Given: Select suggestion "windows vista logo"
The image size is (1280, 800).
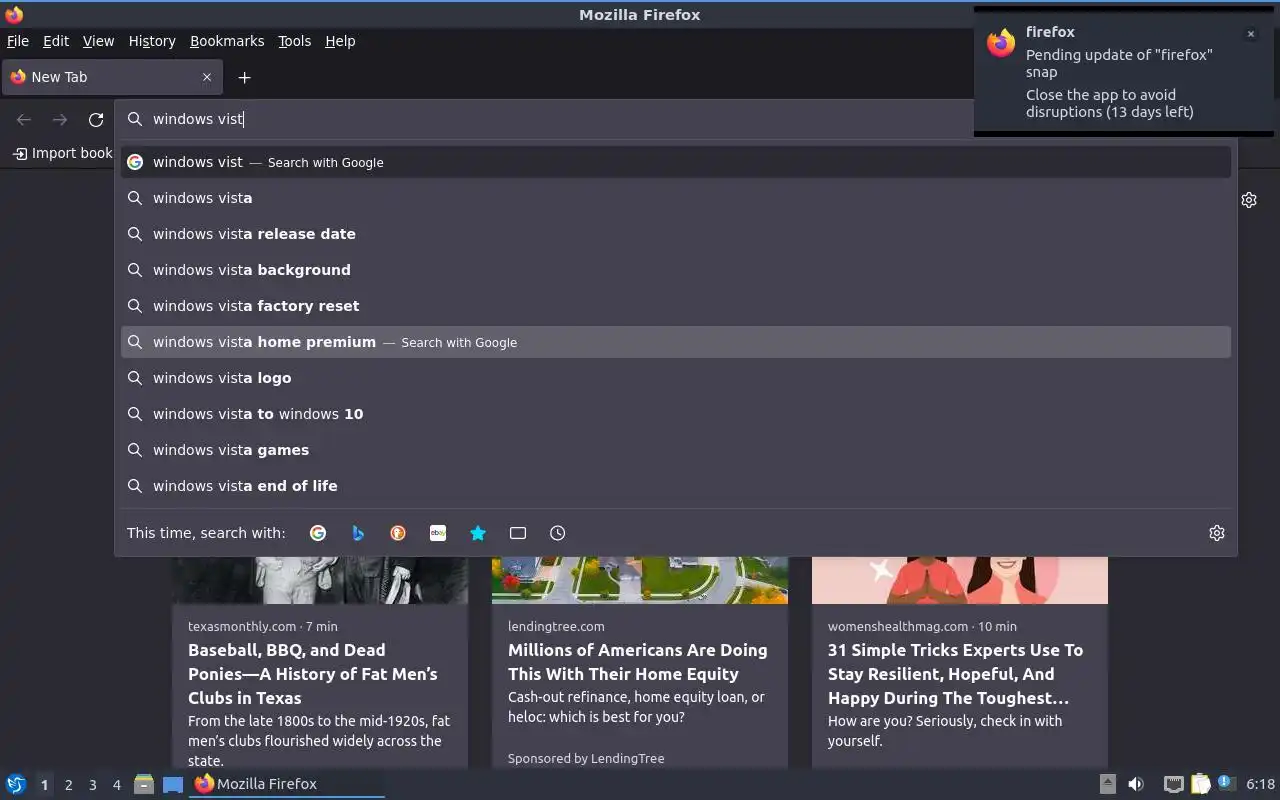Looking at the screenshot, I should point(676,378).
